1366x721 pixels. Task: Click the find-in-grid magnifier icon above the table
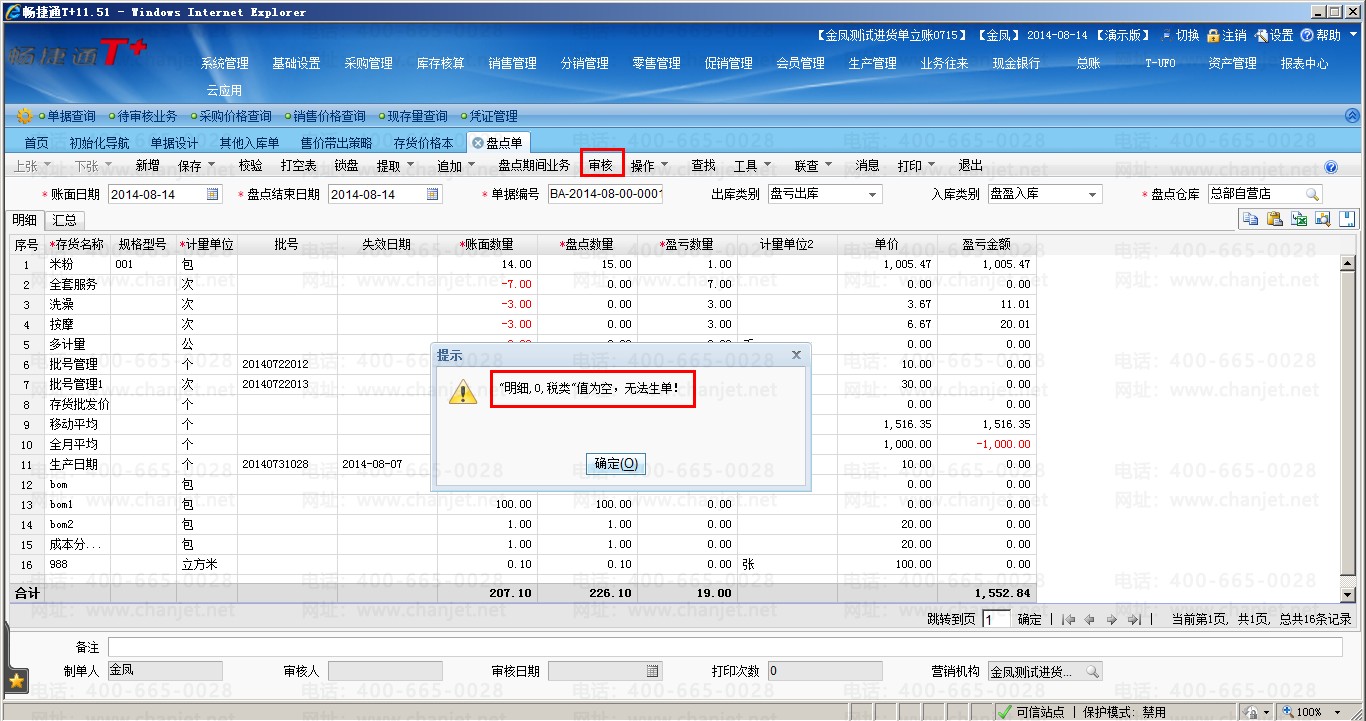(x=1323, y=219)
